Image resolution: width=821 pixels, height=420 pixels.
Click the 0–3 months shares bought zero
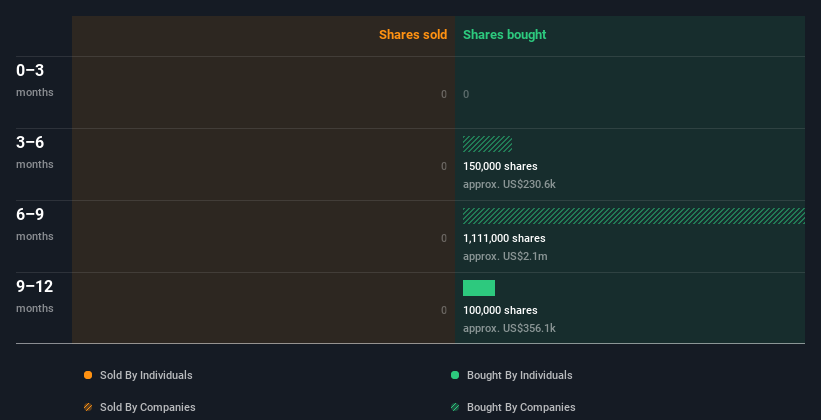tap(466, 94)
